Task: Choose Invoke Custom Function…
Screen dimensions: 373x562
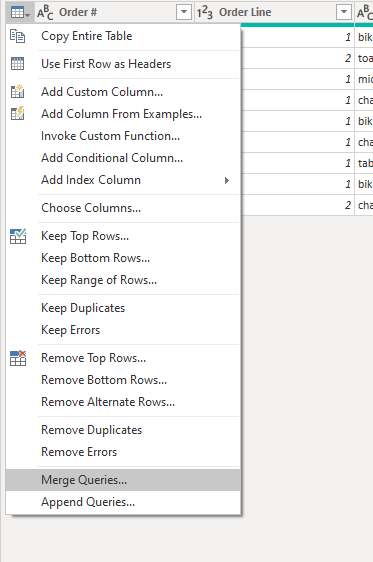Action: tap(123, 136)
